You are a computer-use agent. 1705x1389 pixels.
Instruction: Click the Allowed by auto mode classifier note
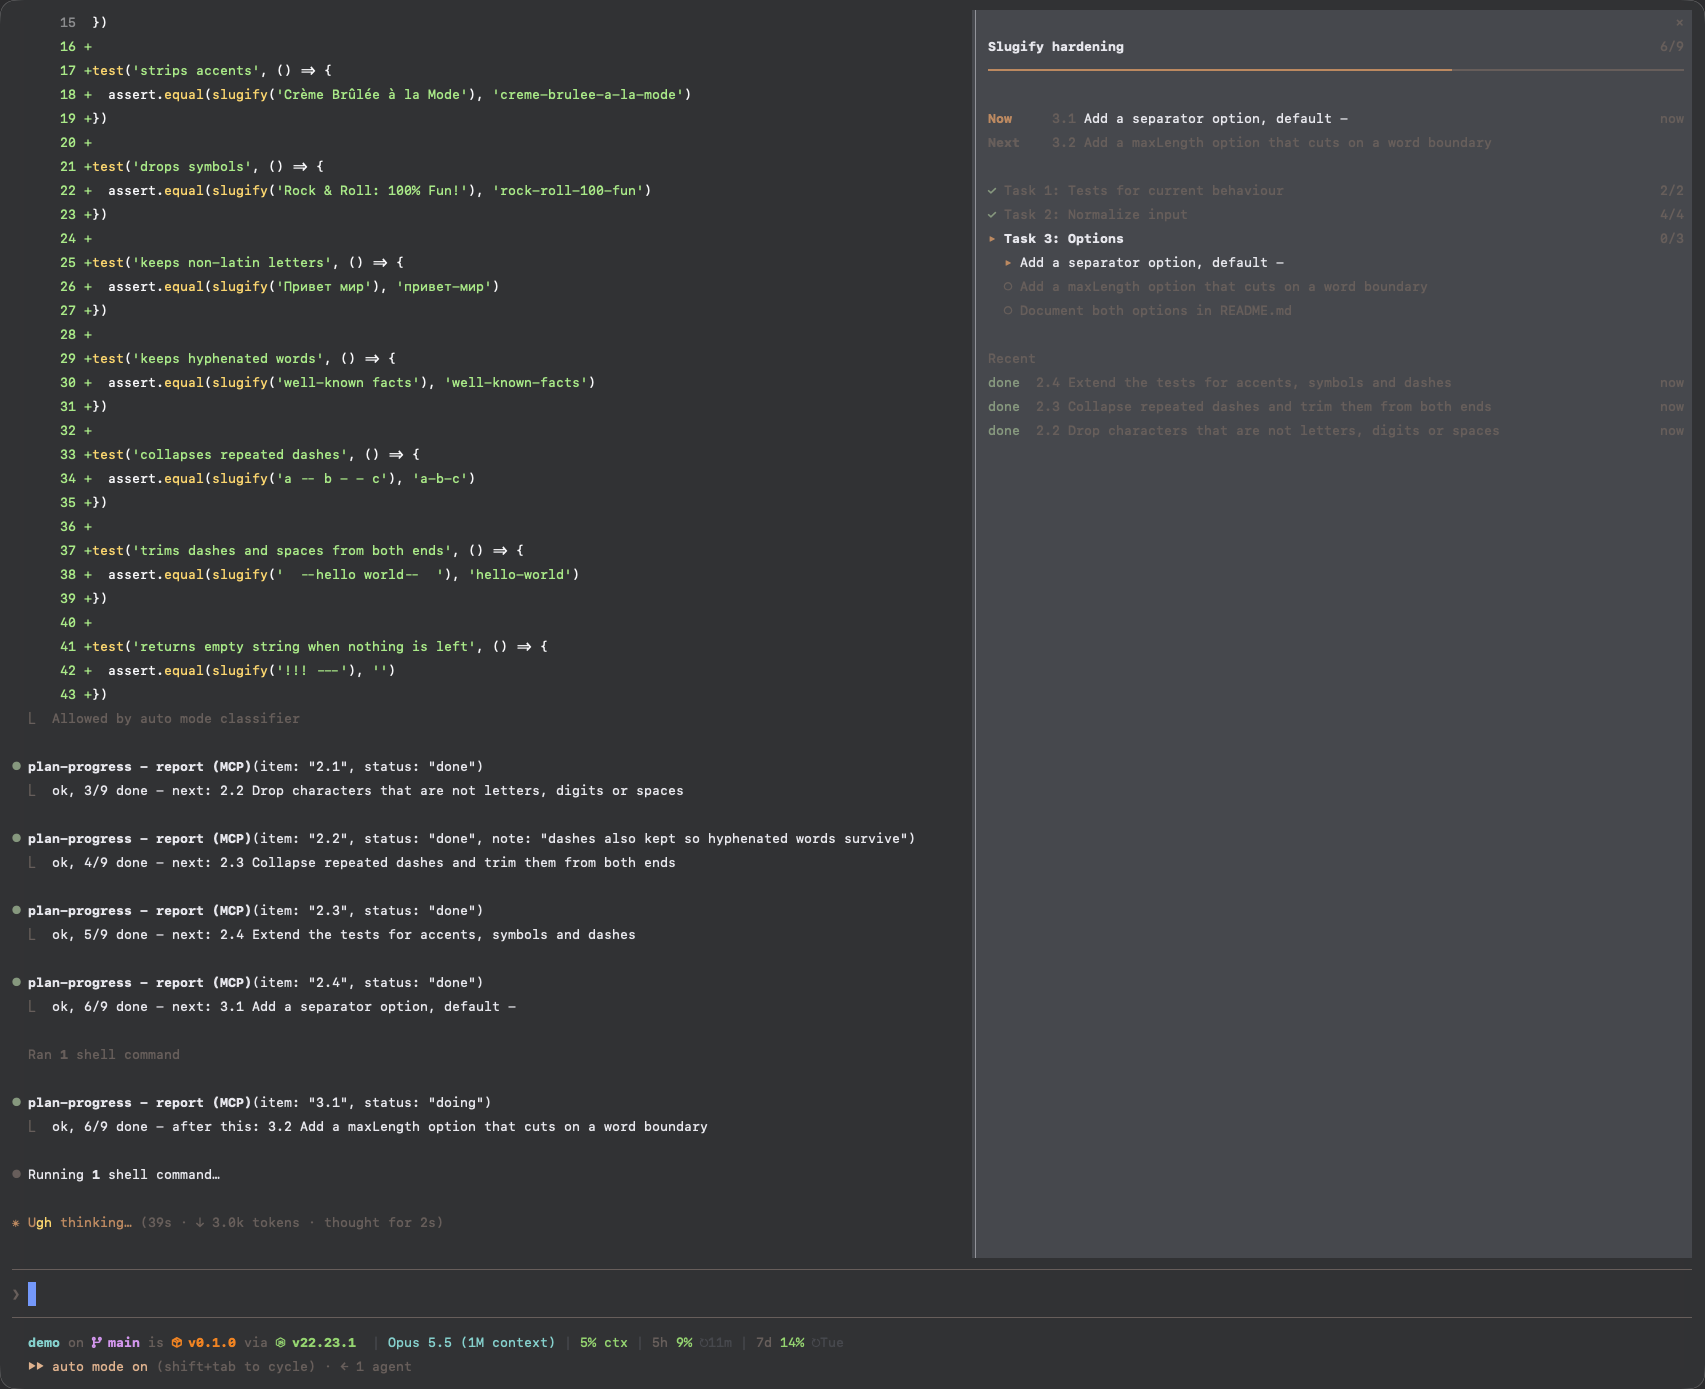[x=176, y=719]
